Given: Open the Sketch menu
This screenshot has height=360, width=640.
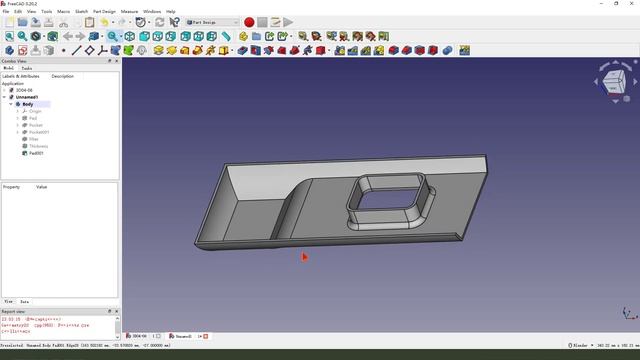Looking at the screenshot, I should click(x=81, y=11).
